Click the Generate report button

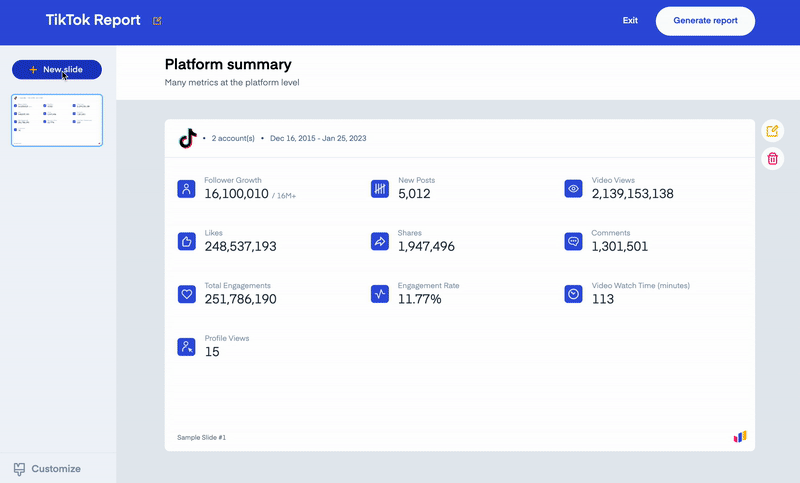coord(705,21)
